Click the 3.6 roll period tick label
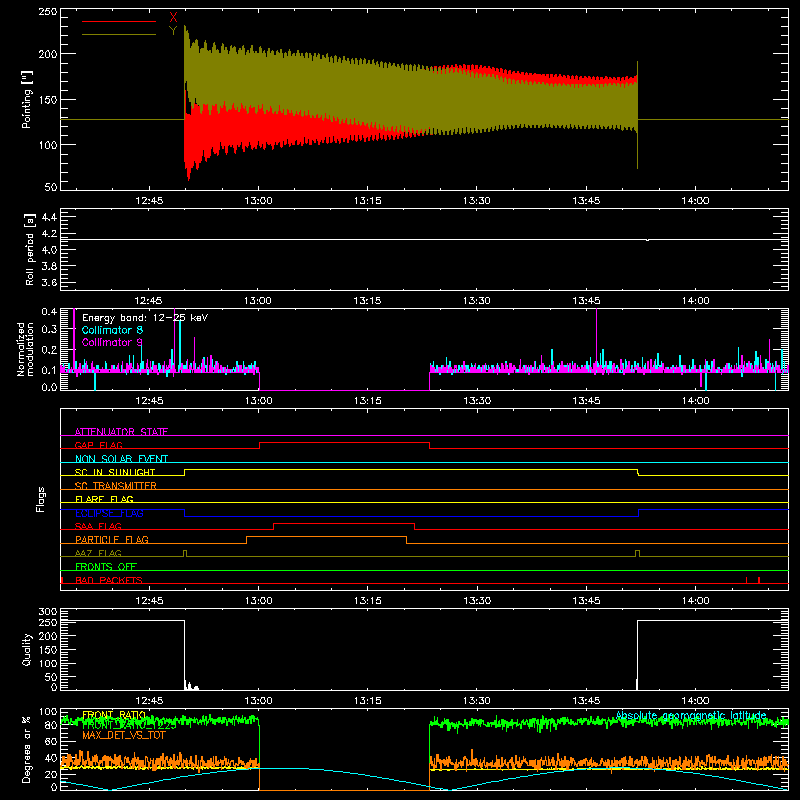The width and height of the screenshot is (800, 800). [49, 283]
